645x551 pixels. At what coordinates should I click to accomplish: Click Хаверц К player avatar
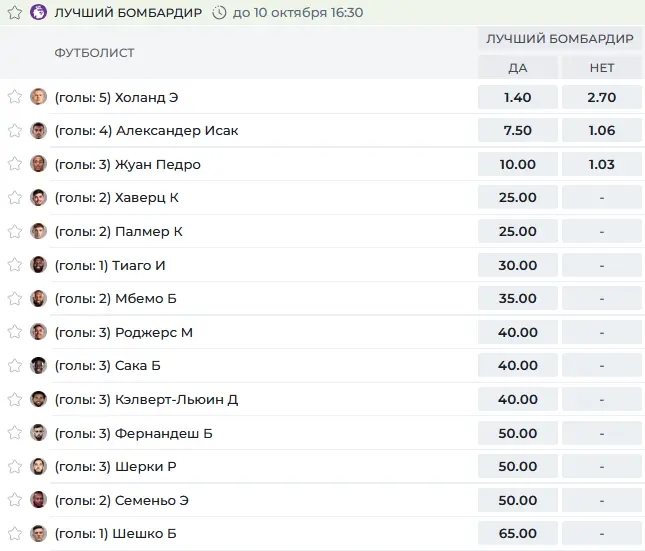[38, 198]
